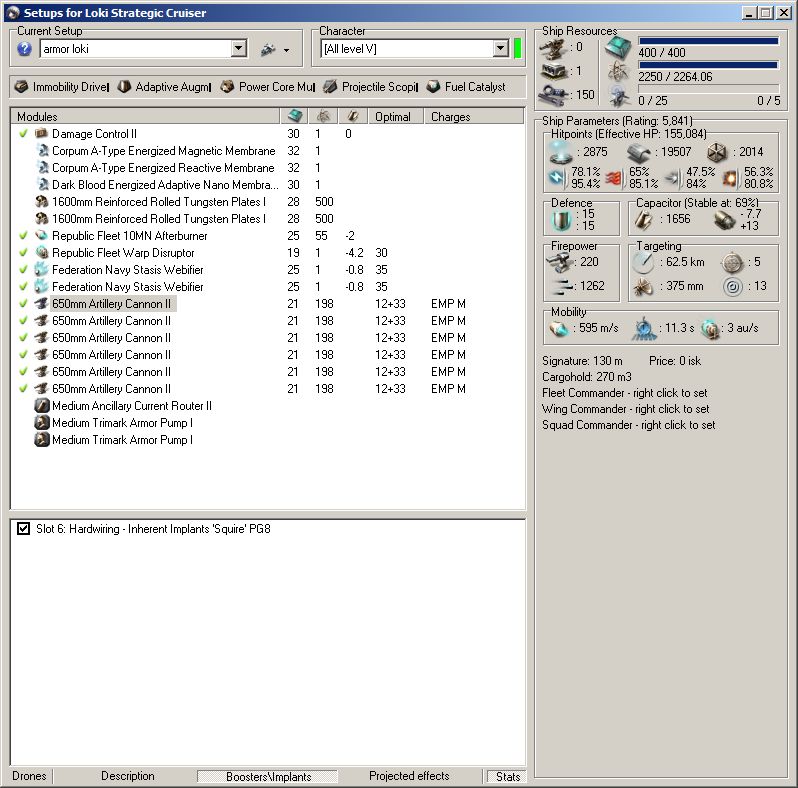Viewport: 798px width, 788px height.
Task: Open the ship browser icon menu
Action: tap(268, 49)
